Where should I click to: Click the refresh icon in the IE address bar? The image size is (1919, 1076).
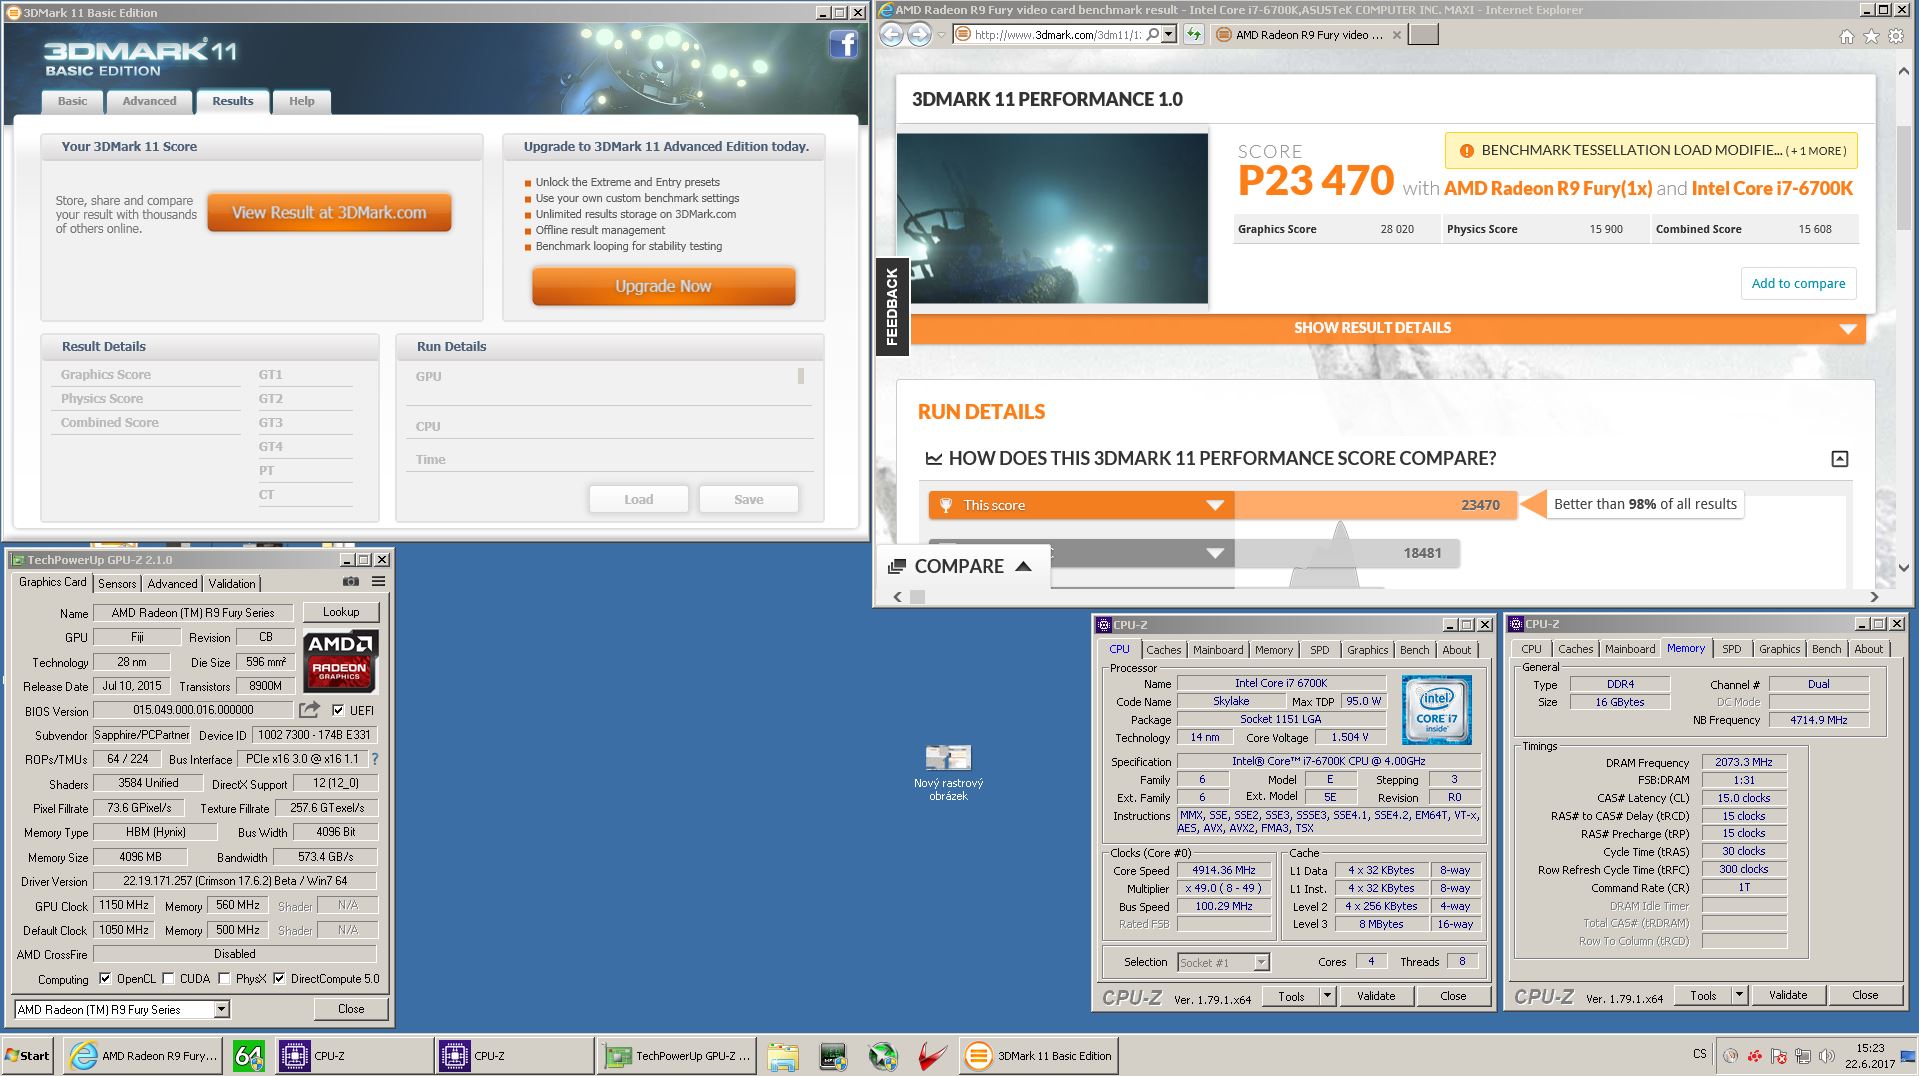click(x=1194, y=34)
